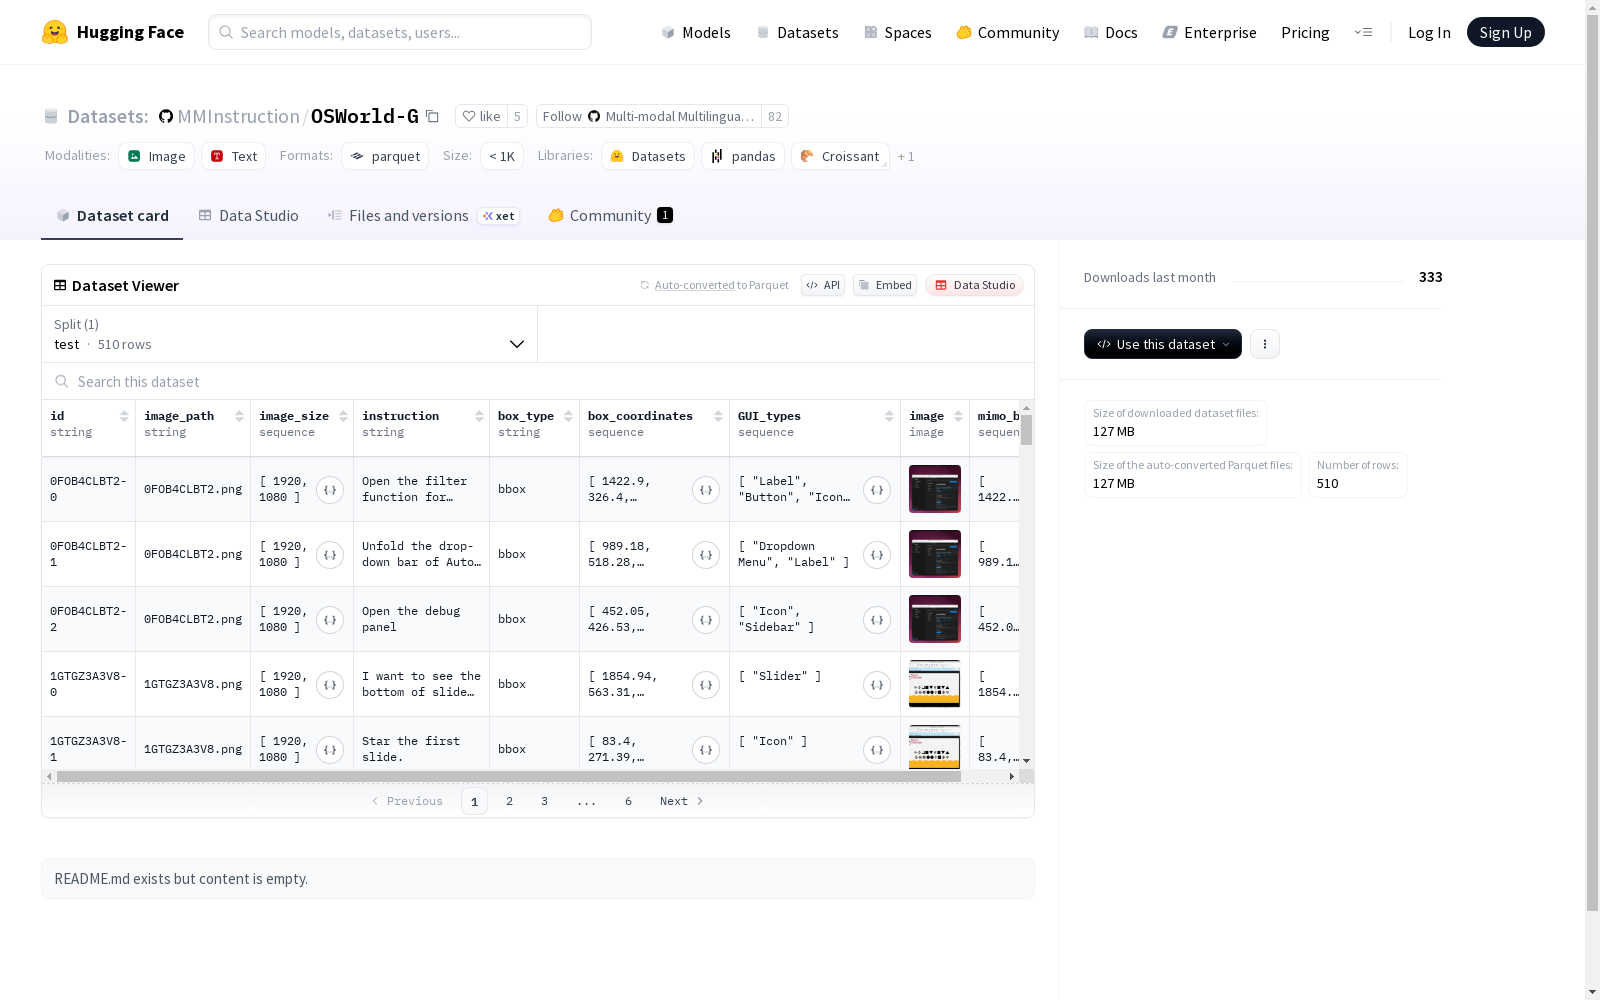This screenshot has height=1000, width=1600.
Task: Focus the Search this dataset field
Action: click(x=538, y=381)
